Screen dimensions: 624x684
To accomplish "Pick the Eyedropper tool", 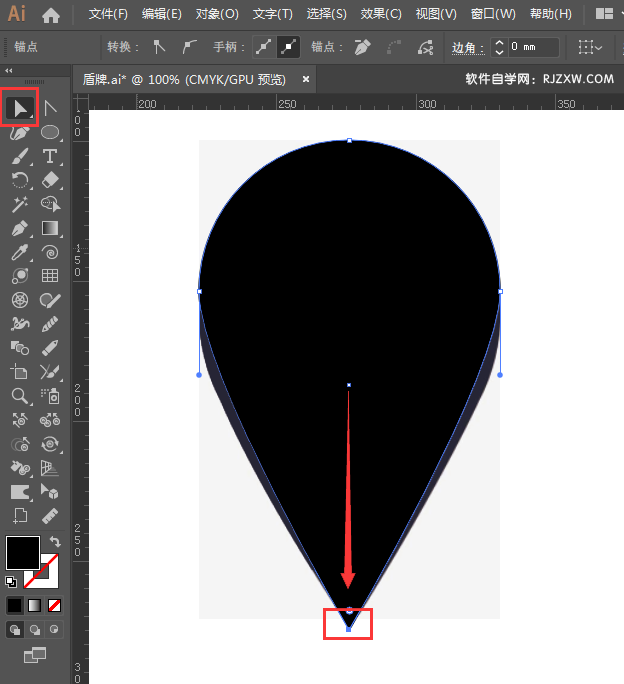I will coord(19,252).
